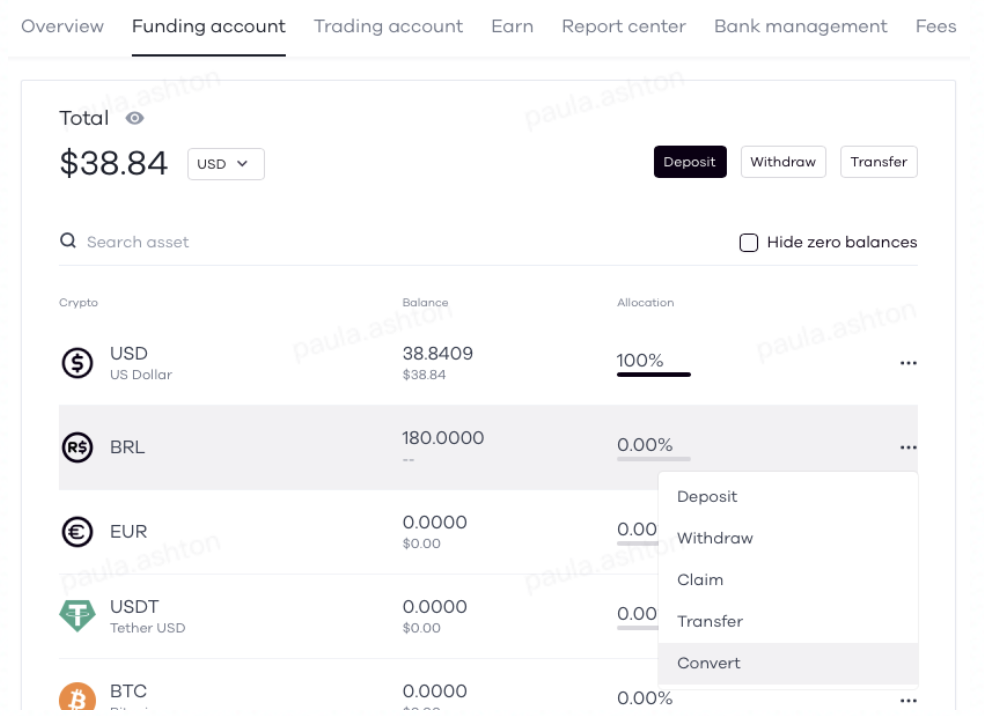Open the USD row three-dot menu
The height and width of the screenshot is (716, 984).
point(908,363)
